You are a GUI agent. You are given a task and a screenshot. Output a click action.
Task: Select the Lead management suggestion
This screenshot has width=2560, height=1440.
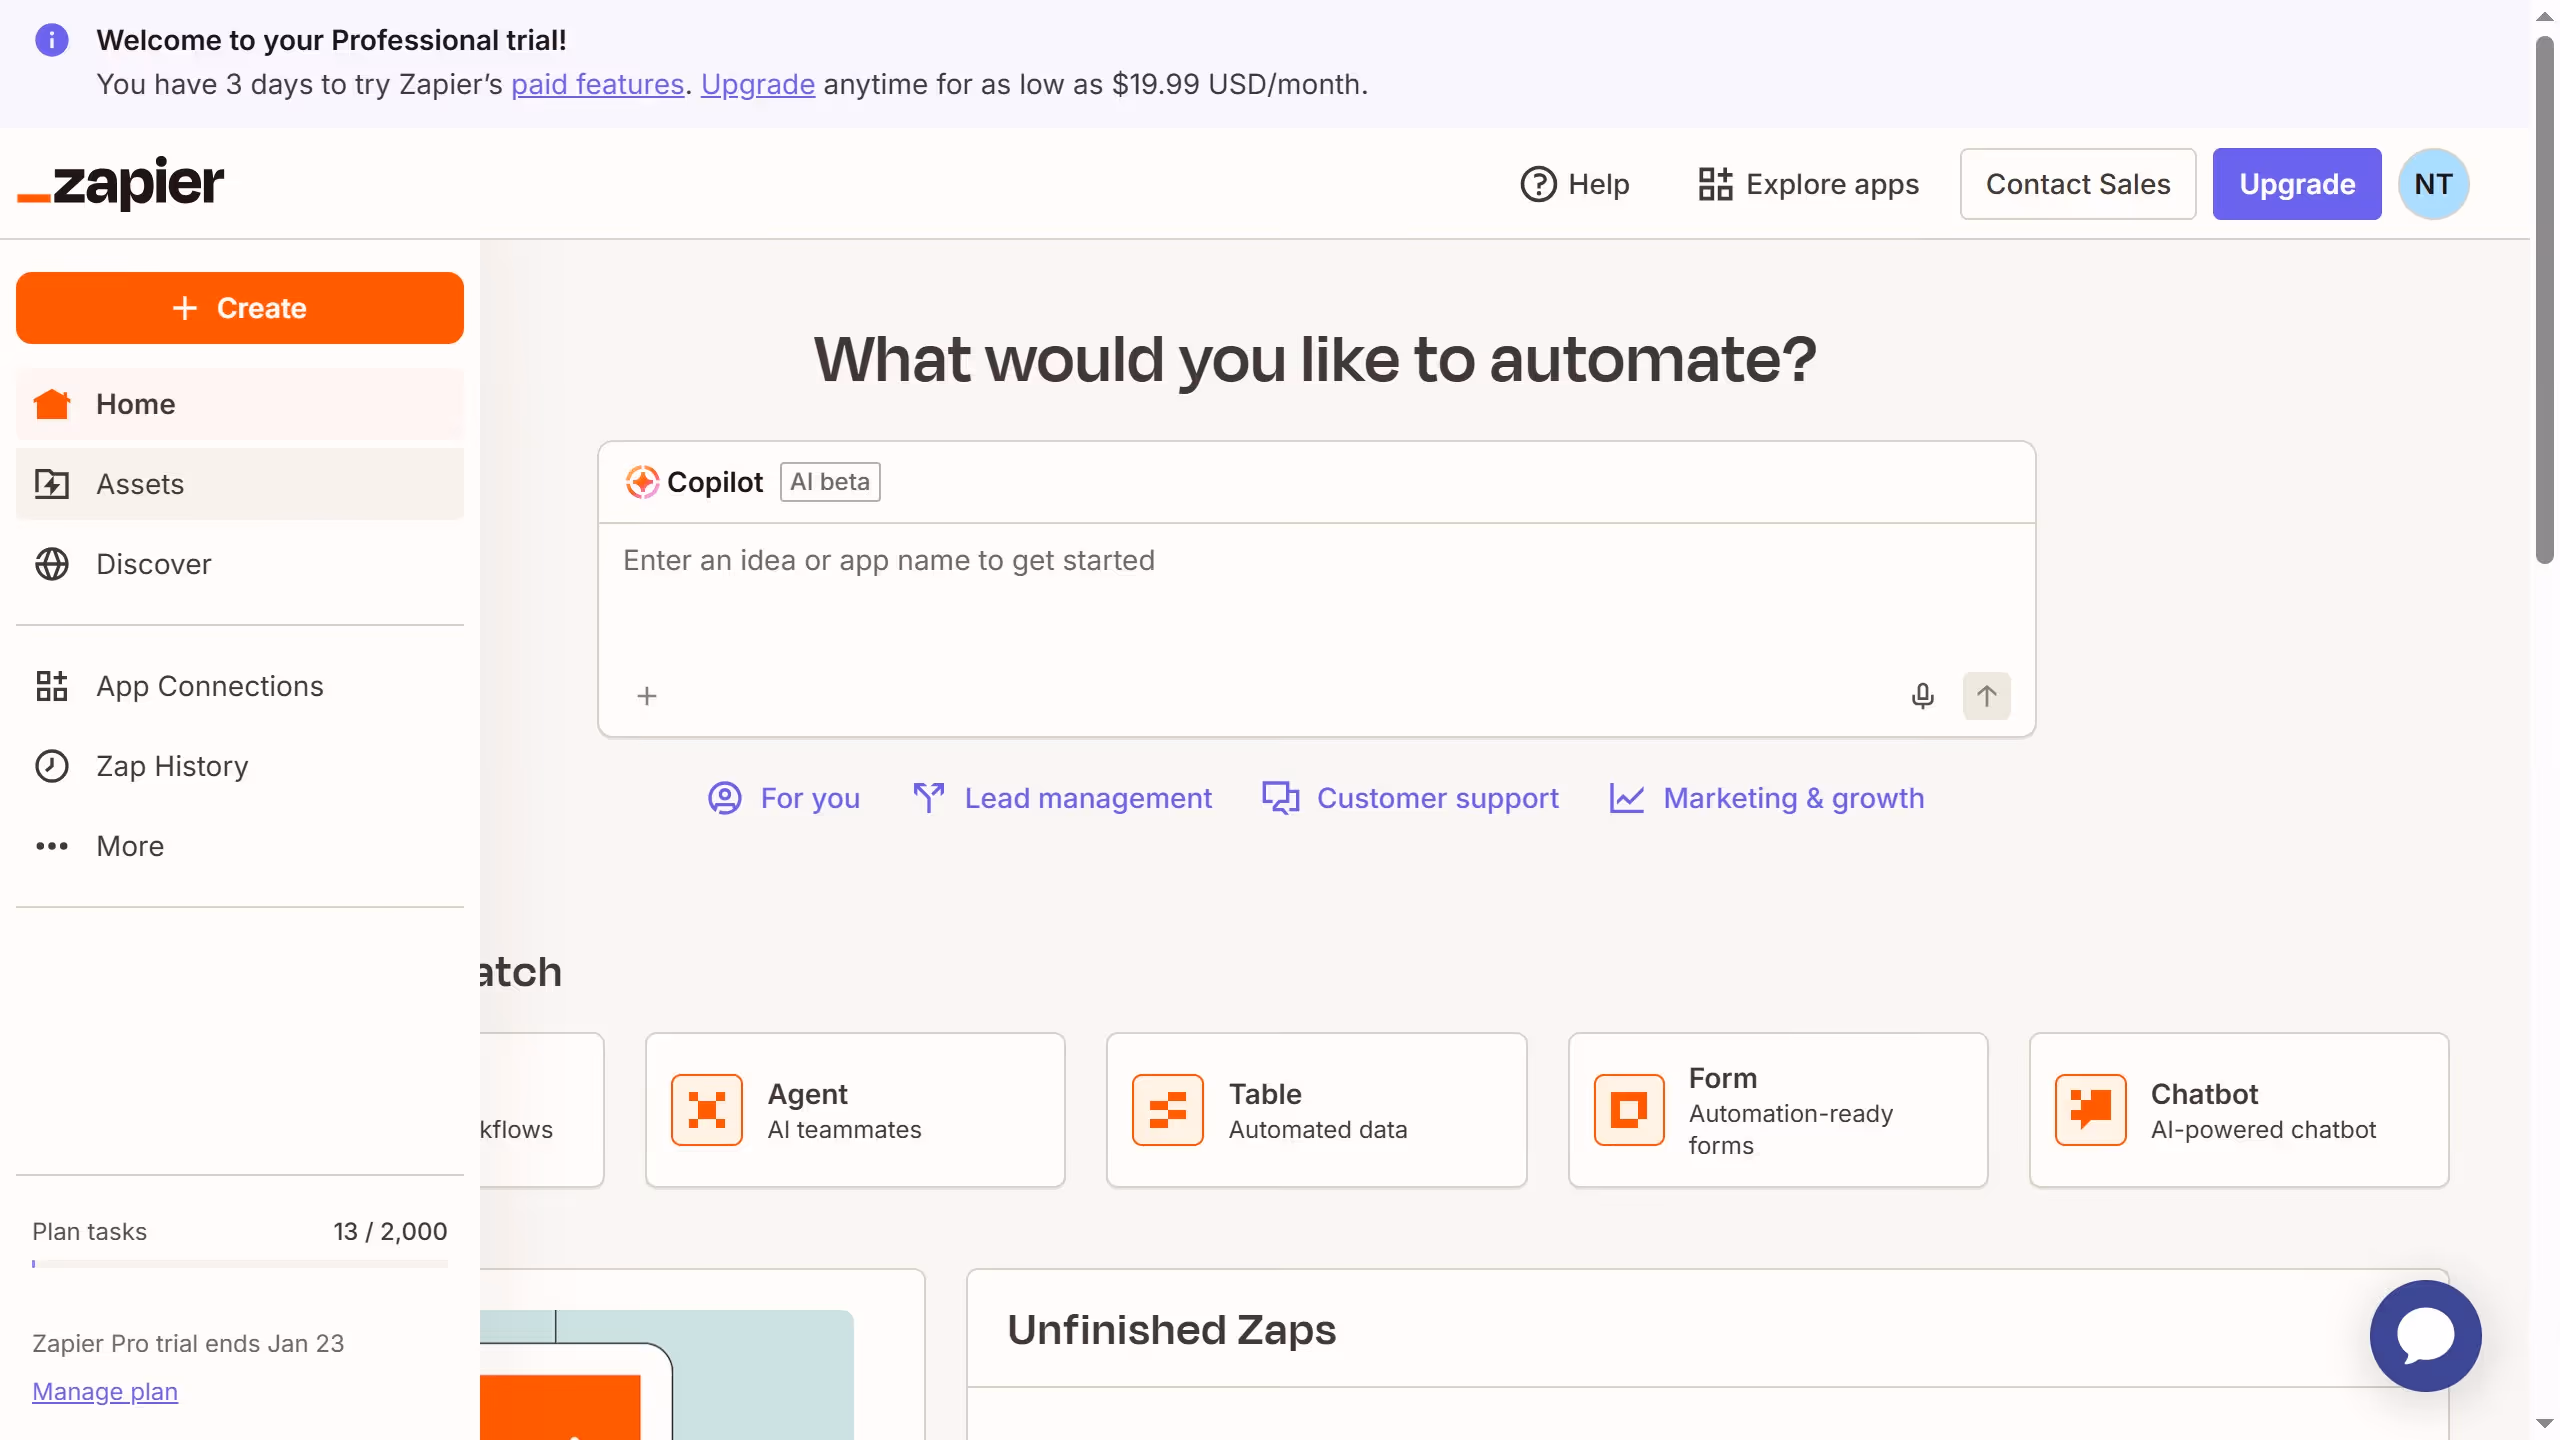coord(1088,798)
